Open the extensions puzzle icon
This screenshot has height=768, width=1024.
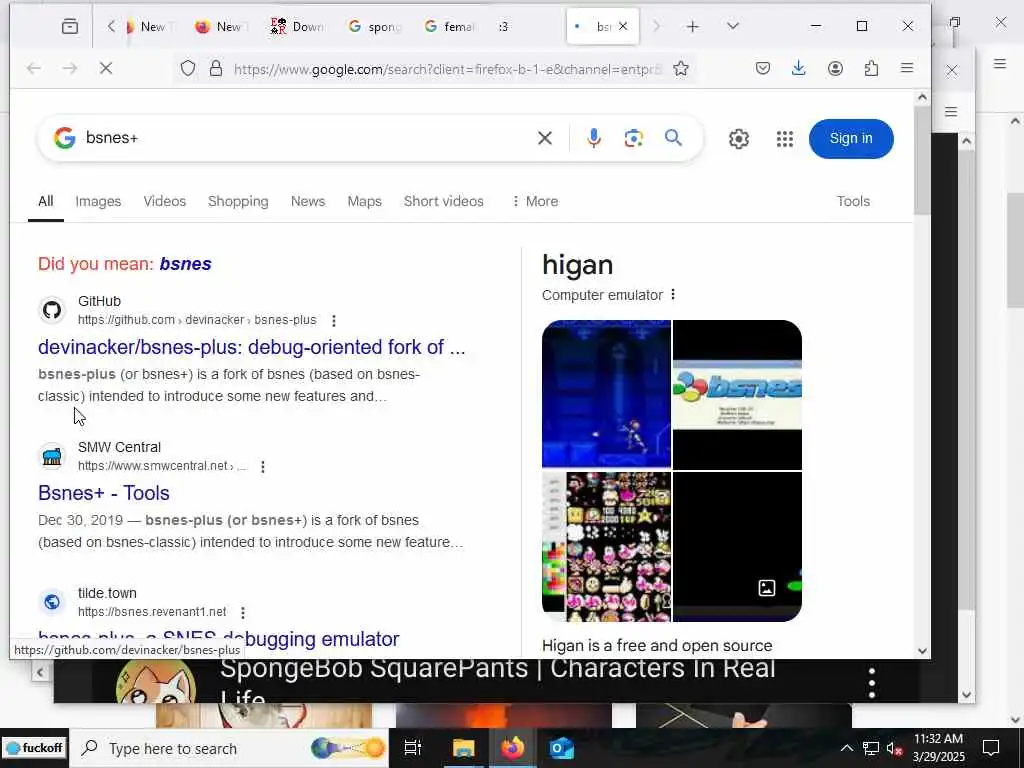pos(871,68)
